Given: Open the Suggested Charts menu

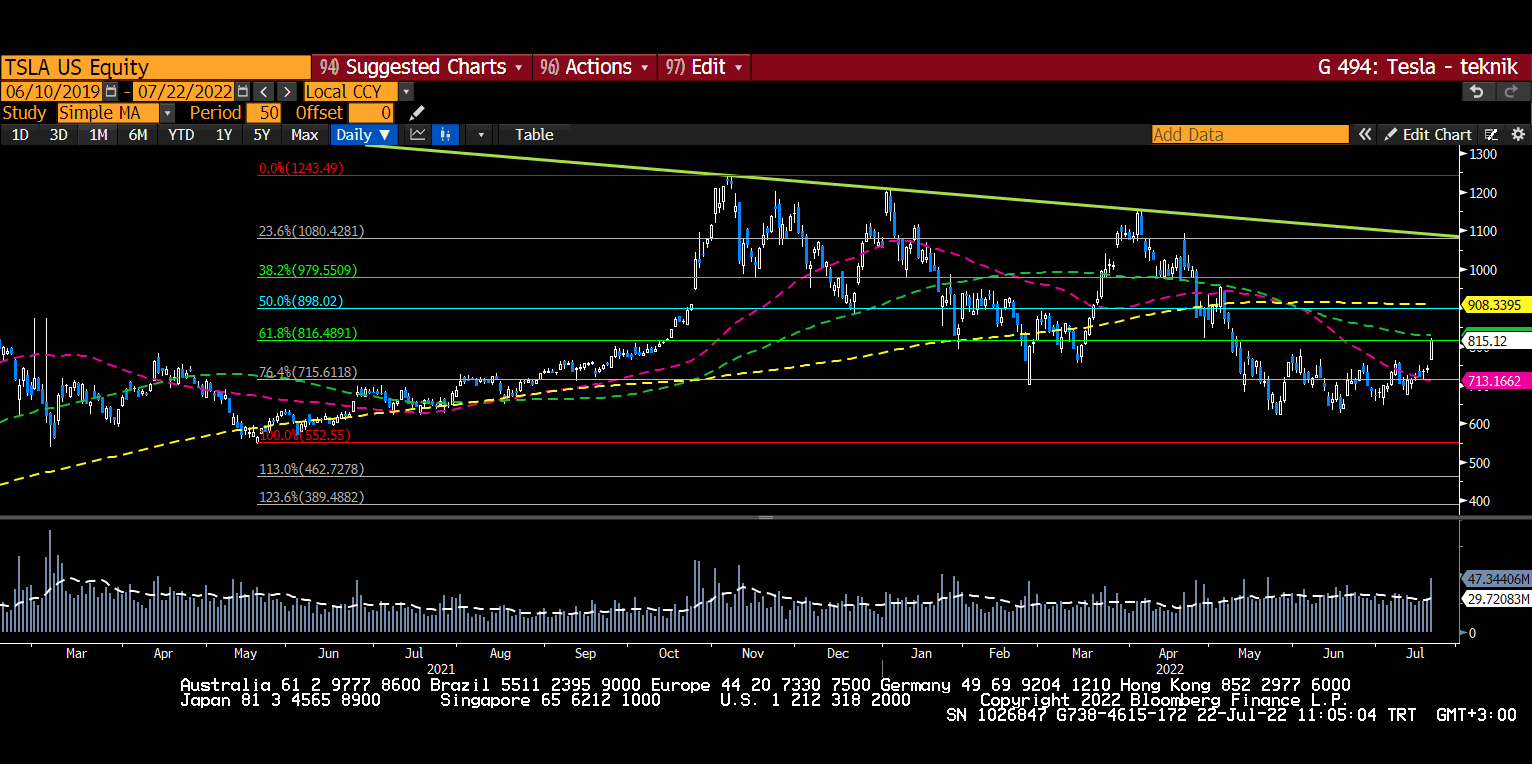Looking at the screenshot, I should pos(422,67).
